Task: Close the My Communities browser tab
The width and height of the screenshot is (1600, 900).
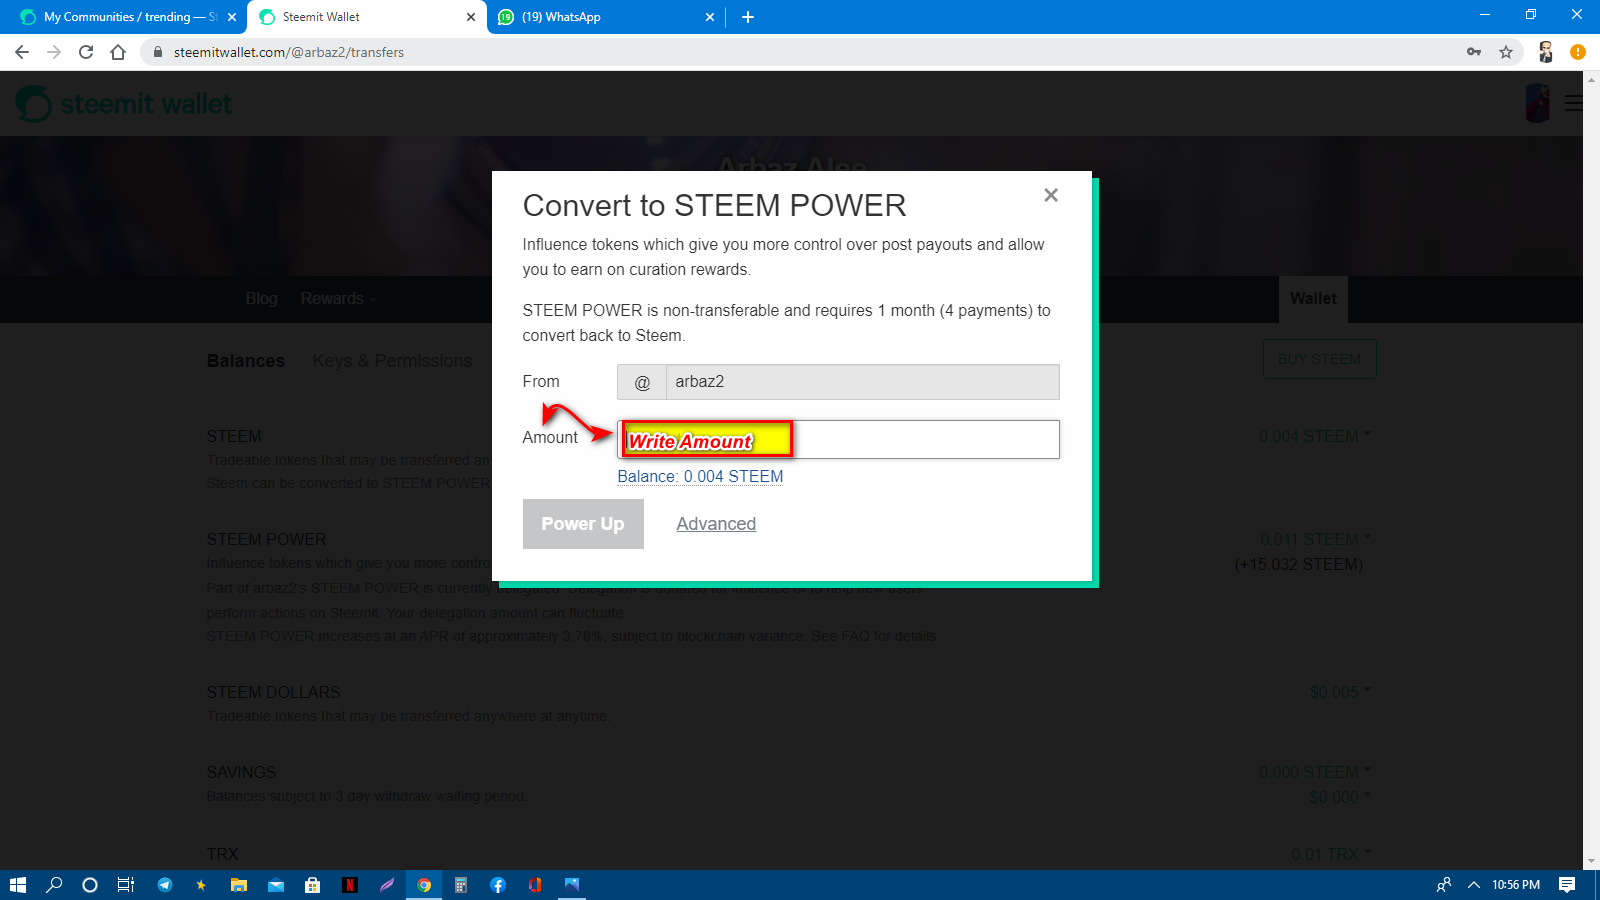Action: pos(232,17)
